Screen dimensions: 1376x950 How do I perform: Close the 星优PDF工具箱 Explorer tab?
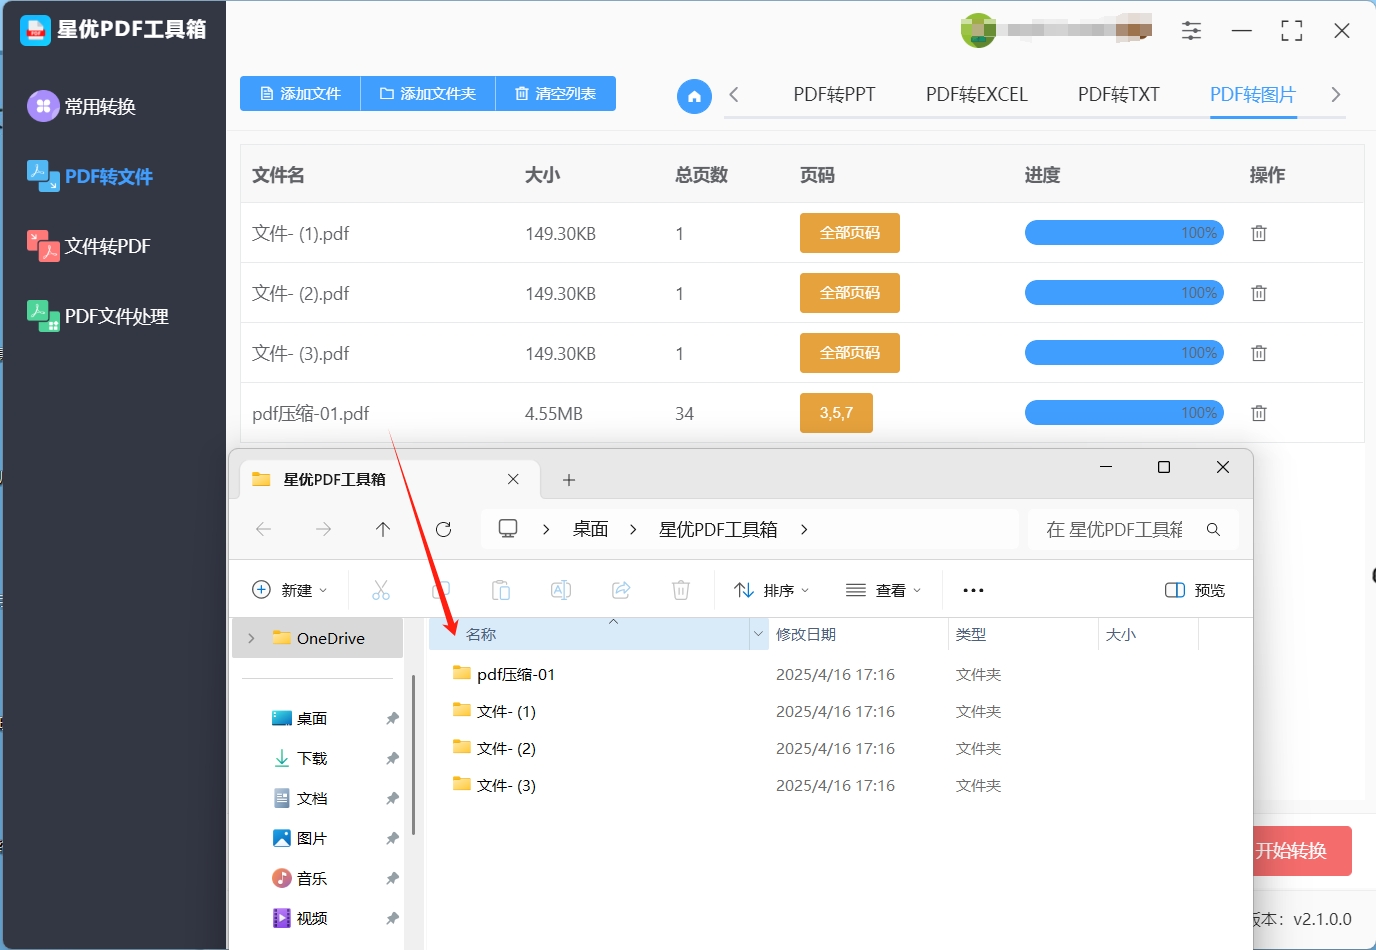(513, 479)
